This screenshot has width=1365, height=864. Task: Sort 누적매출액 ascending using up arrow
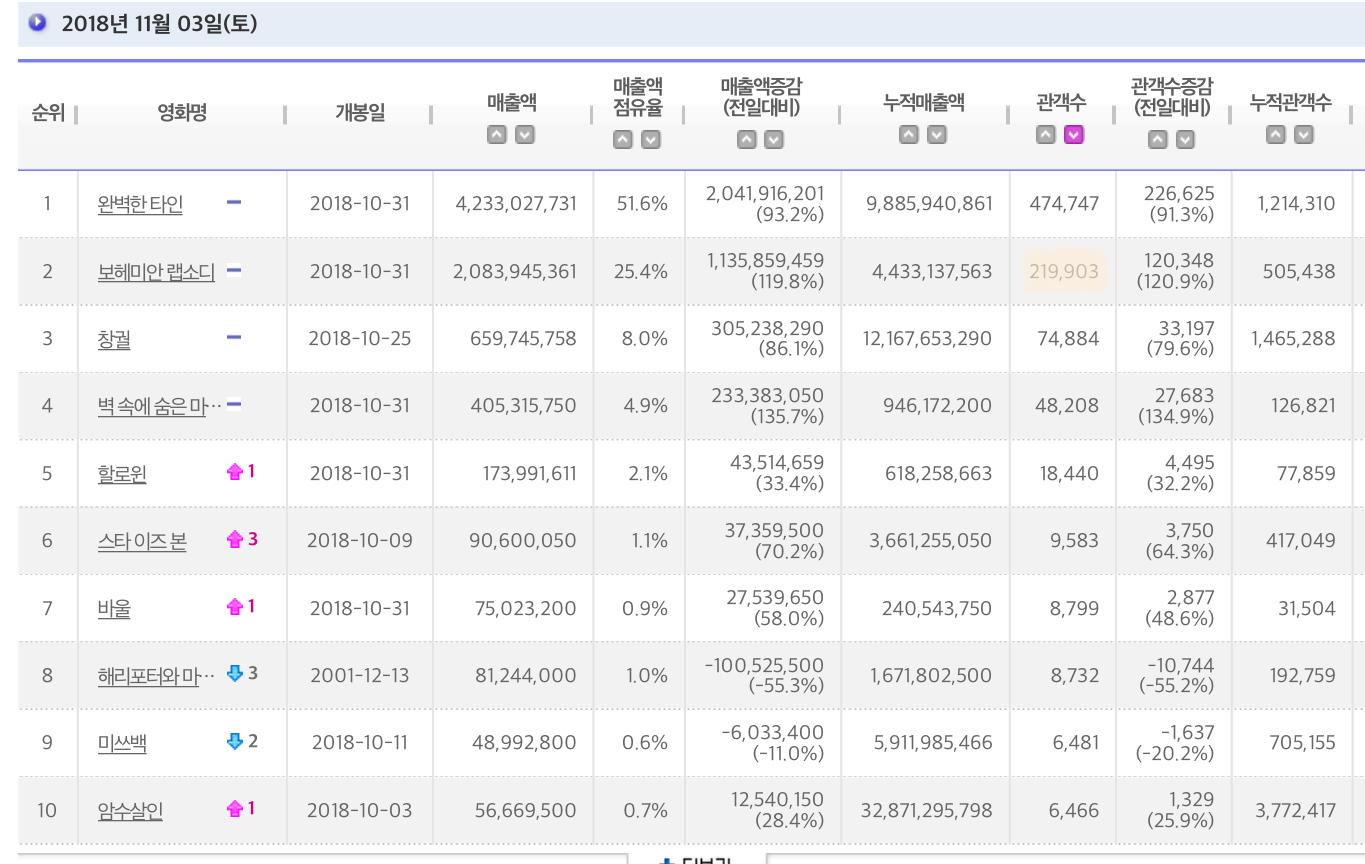click(x=908, y=135)
